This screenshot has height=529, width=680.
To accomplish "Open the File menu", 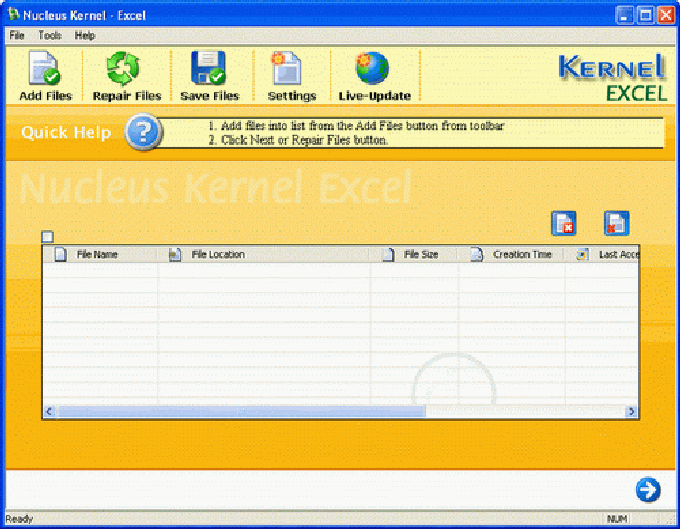I will click(x=17, y=36).
